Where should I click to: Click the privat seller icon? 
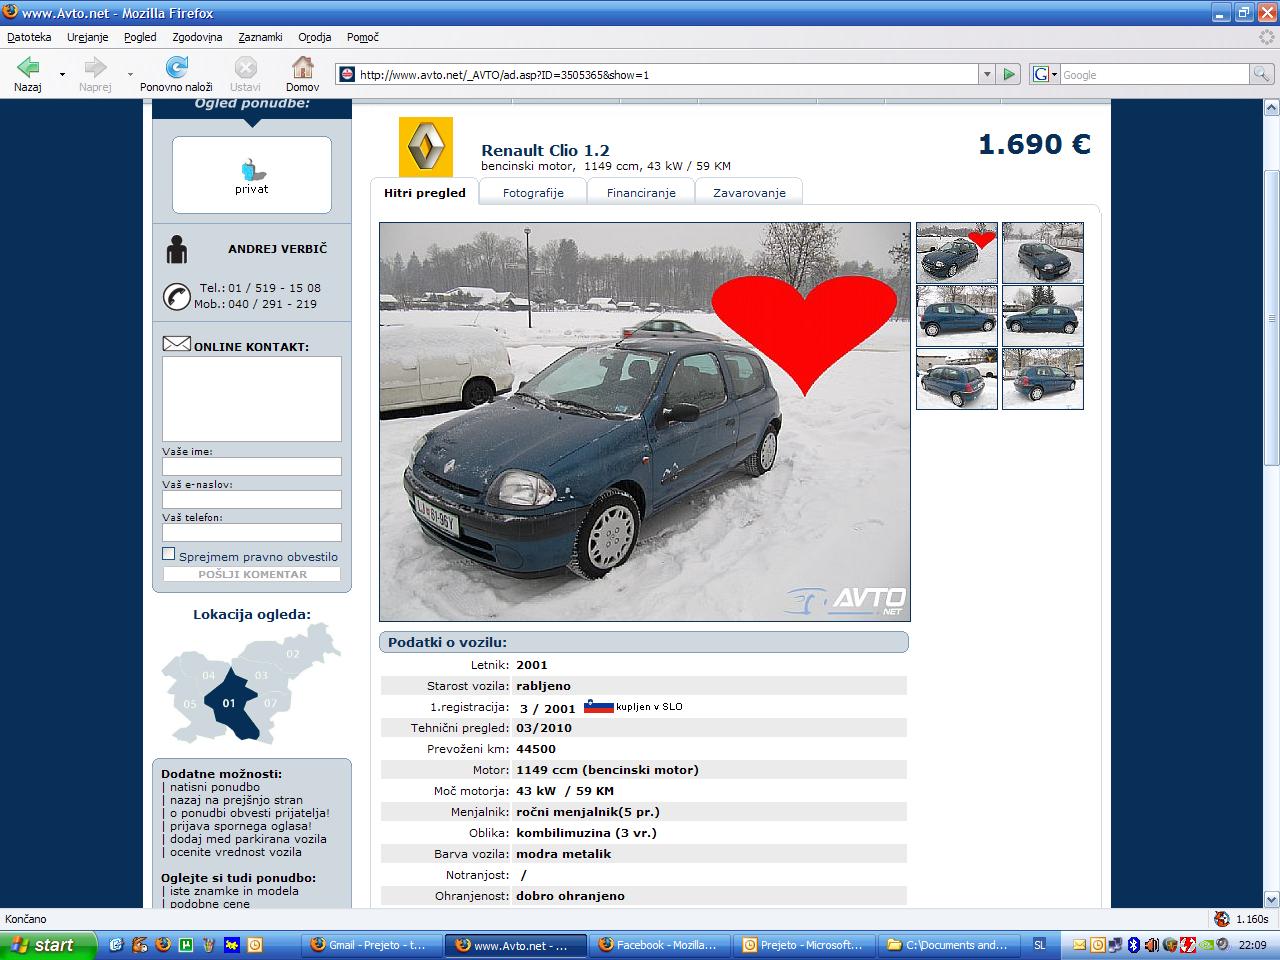(x=251, y=170)
